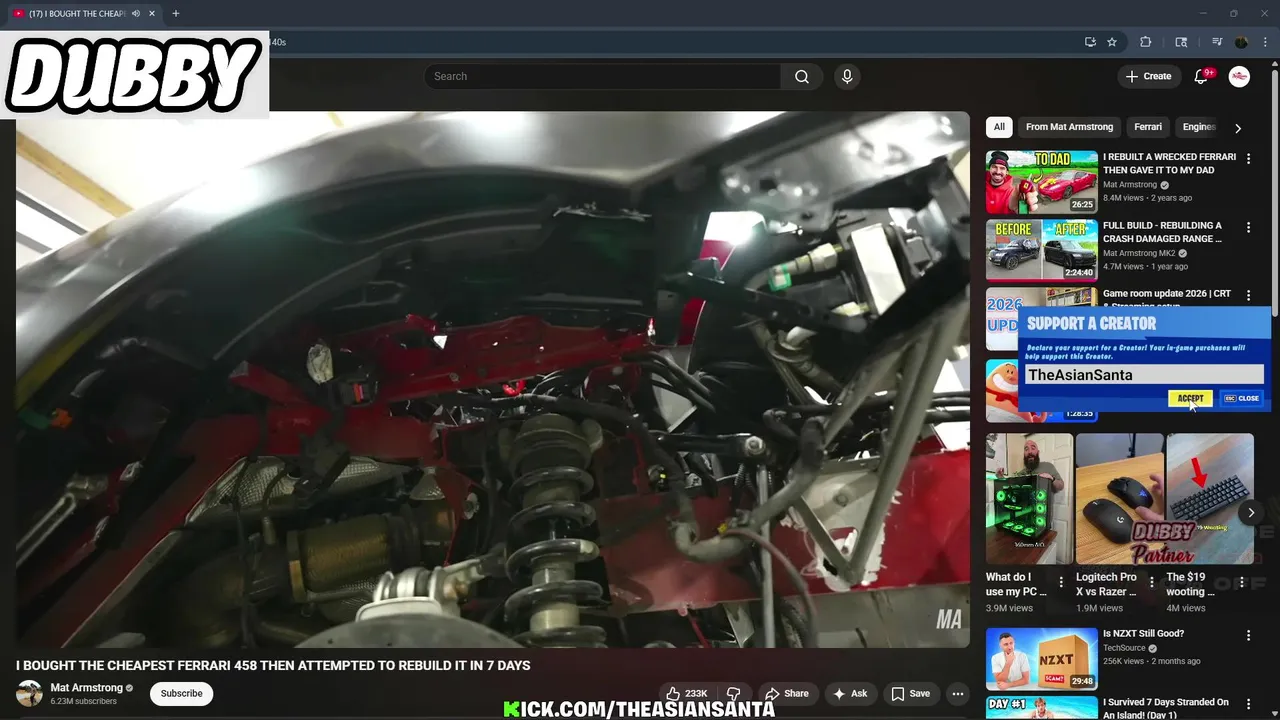The image size is (1280, 720).
Task: Click the Create button
Action: (x=1148, y=77)
